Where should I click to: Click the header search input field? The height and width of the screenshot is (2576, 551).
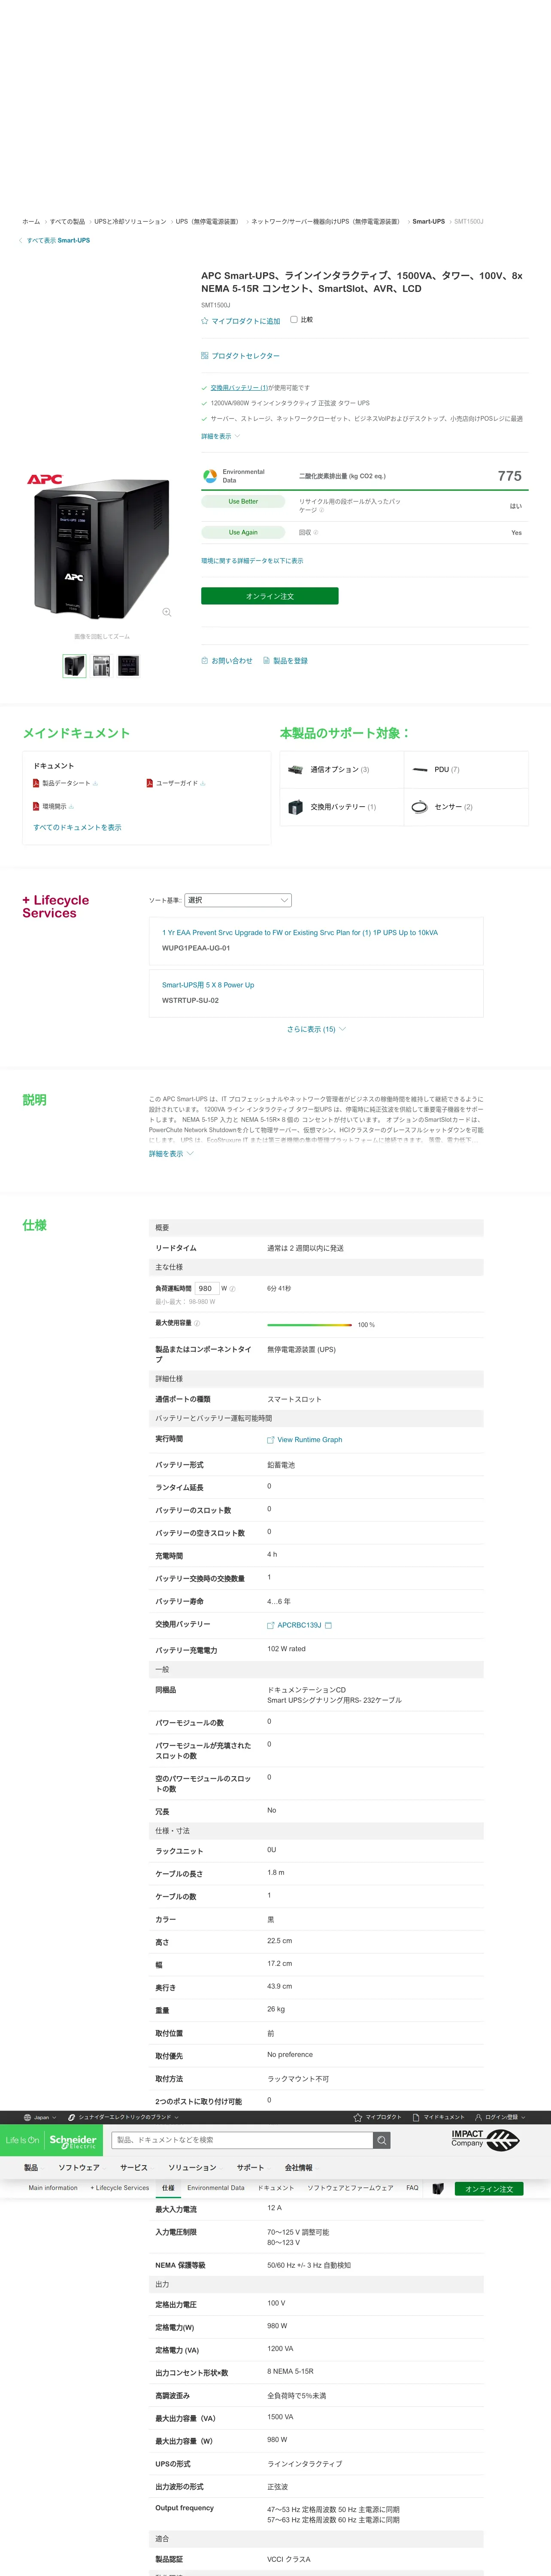242,2140
